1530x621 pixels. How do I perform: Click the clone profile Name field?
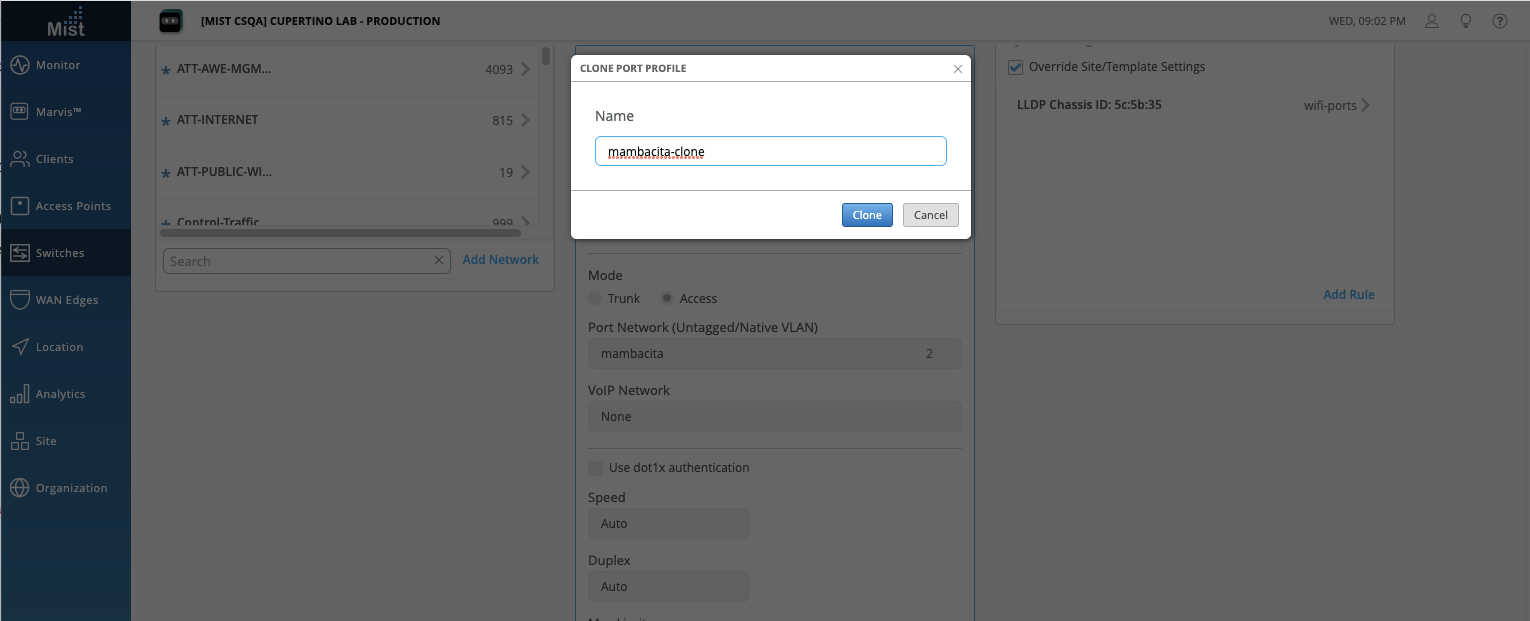(770, 152)
